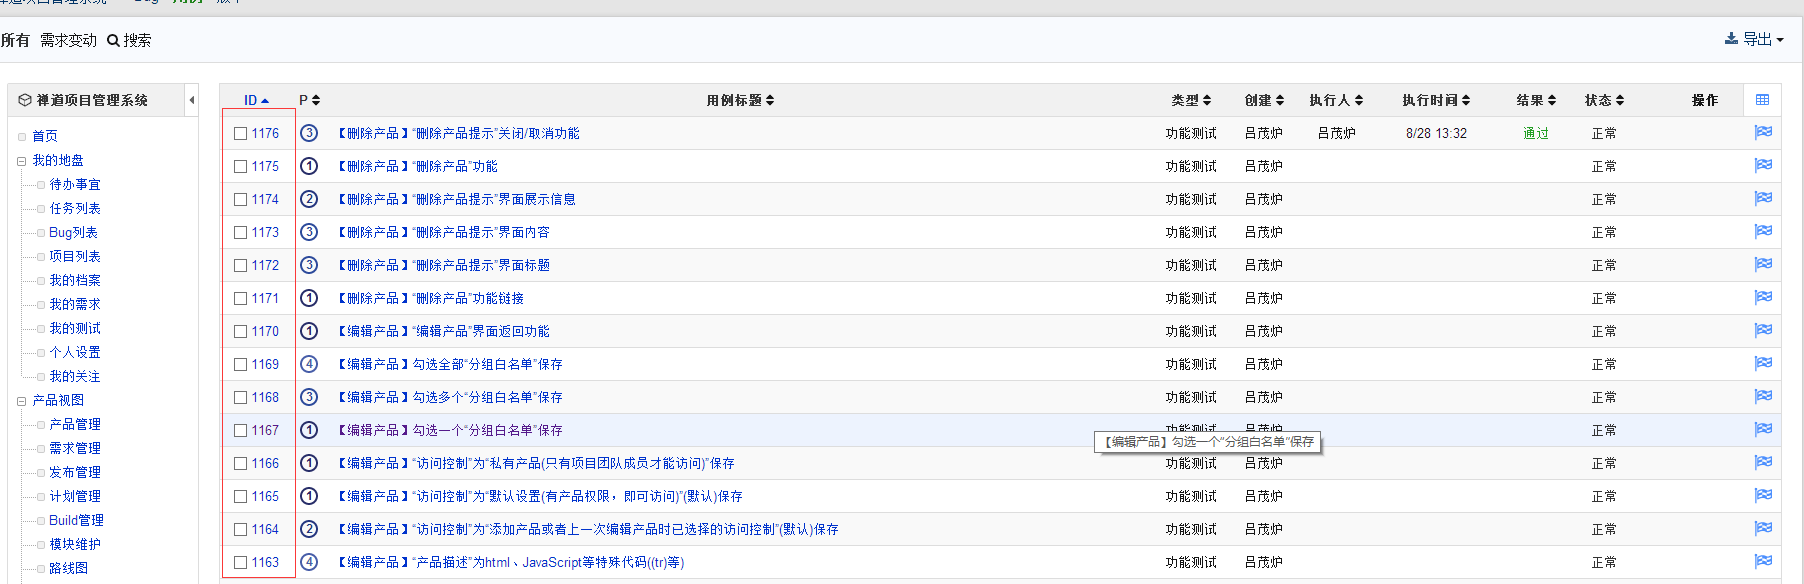Image resolution: width=1804 pixels, height=584 pixels.
Task: Click the search magnifier icon
Action: tap(113, 41)
